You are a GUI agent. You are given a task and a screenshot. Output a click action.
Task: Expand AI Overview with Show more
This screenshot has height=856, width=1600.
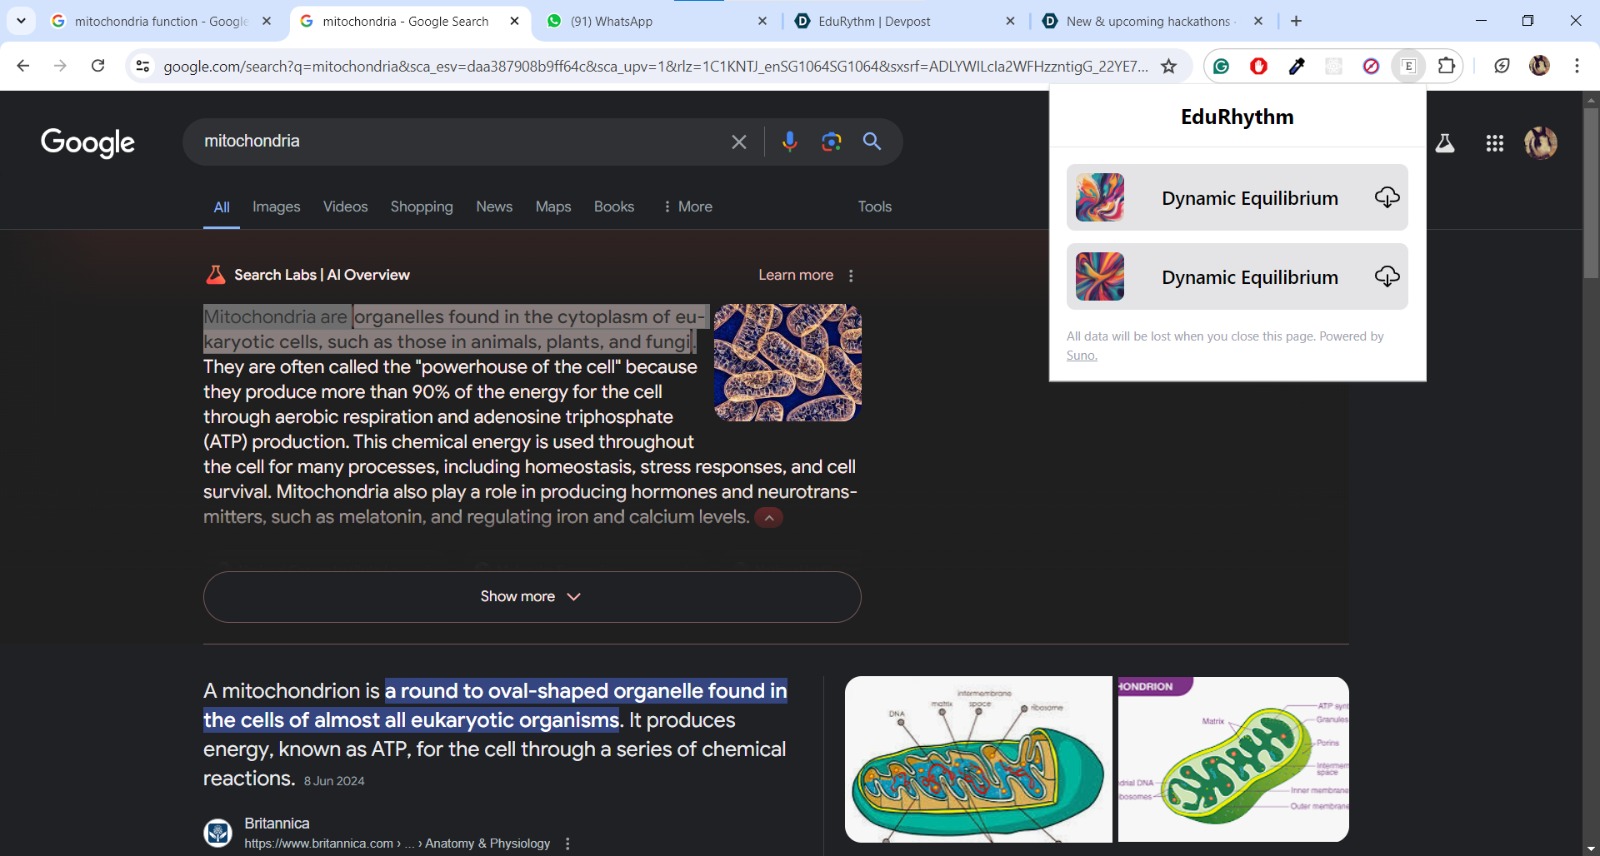tap(532, 597)
